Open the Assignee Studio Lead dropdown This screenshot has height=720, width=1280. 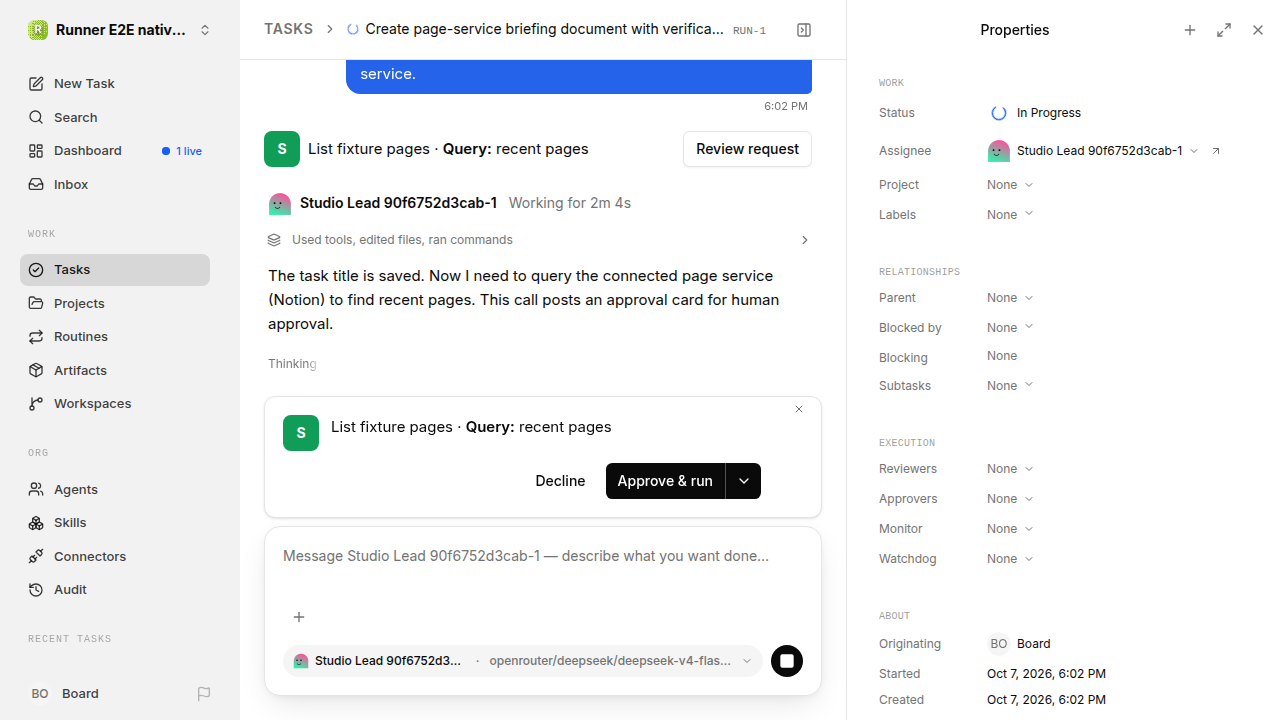1093,151
